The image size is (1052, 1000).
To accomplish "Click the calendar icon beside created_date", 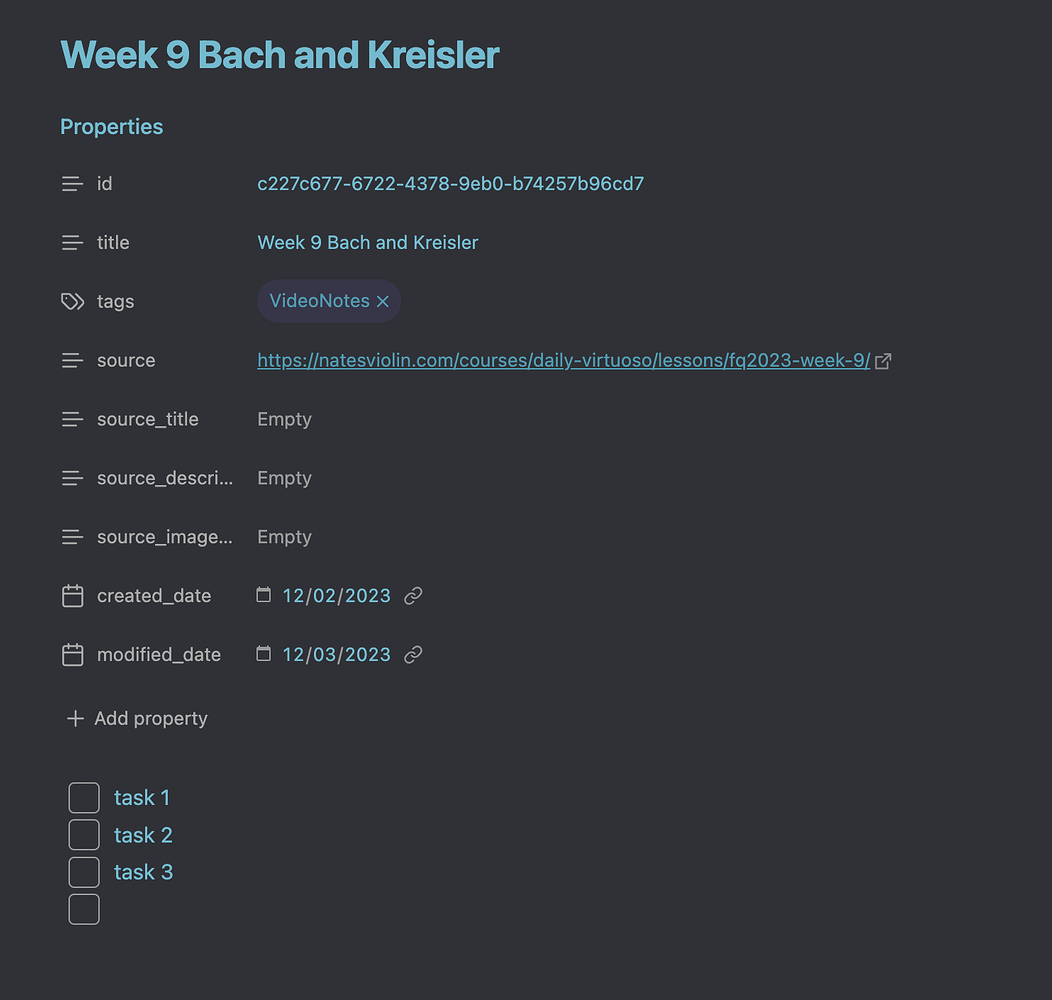I will click(x=72, y=595).
